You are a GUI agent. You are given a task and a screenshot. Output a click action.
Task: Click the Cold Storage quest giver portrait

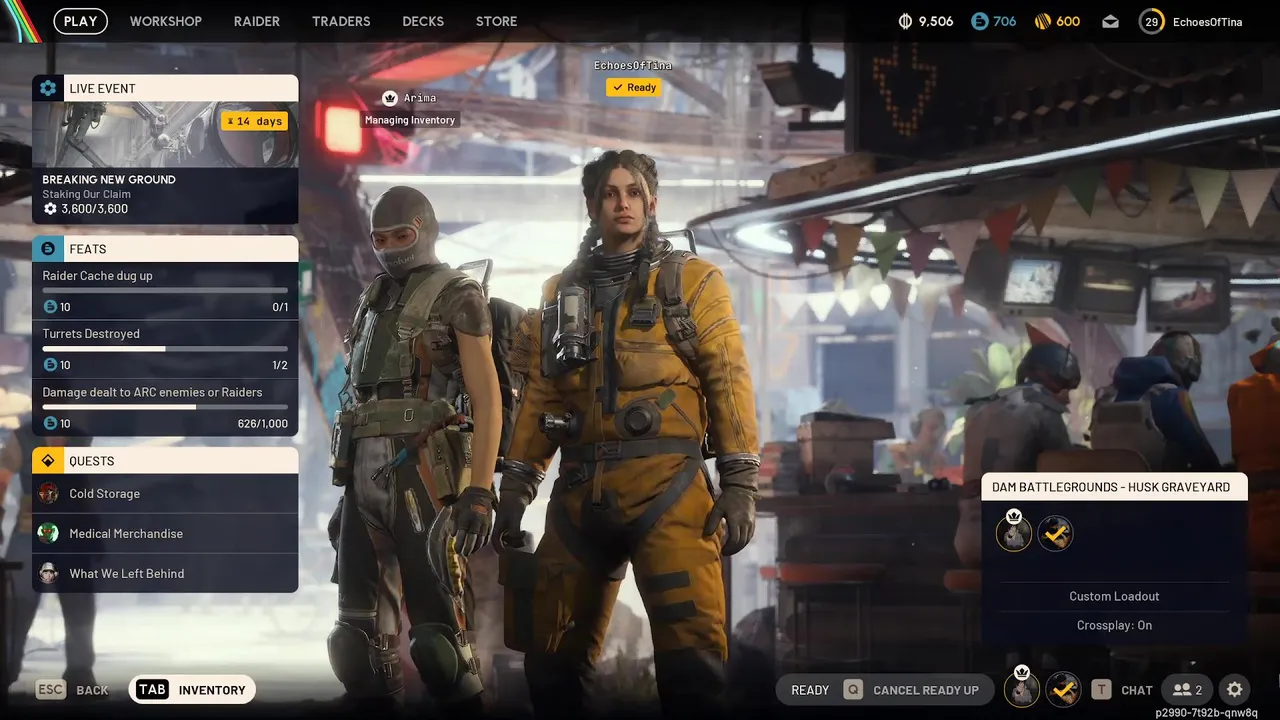48,493
